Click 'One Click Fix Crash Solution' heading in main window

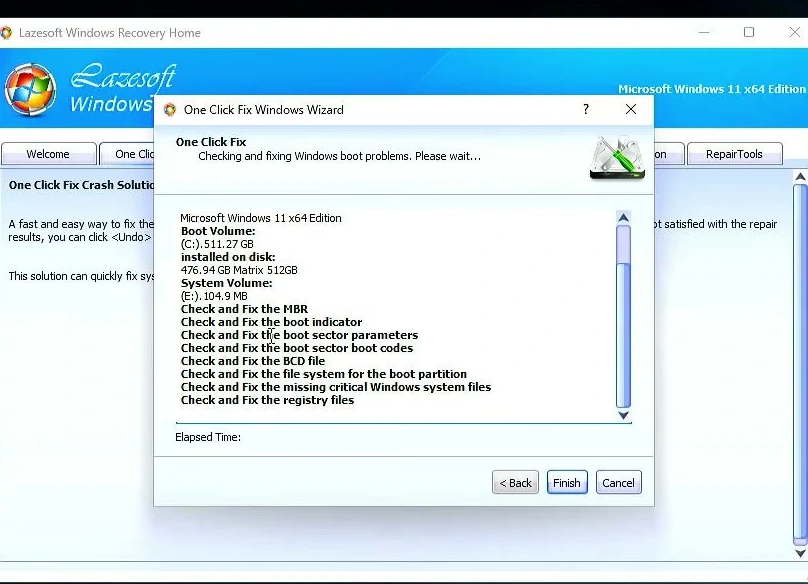81,185
